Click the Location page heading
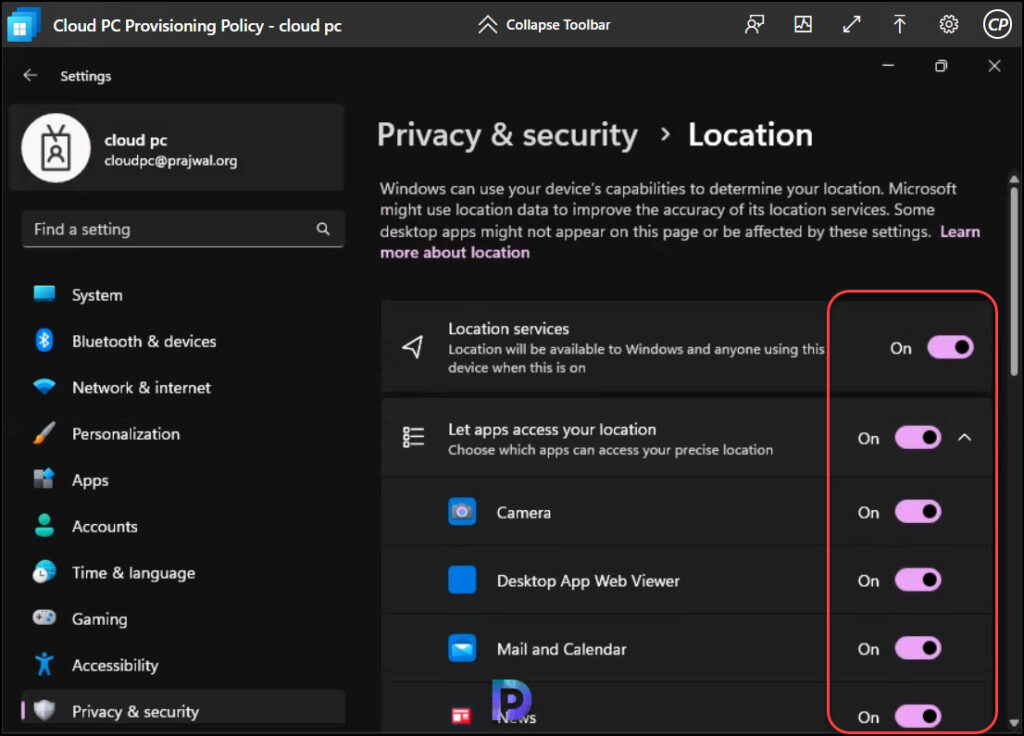 (x=750, y=135)
